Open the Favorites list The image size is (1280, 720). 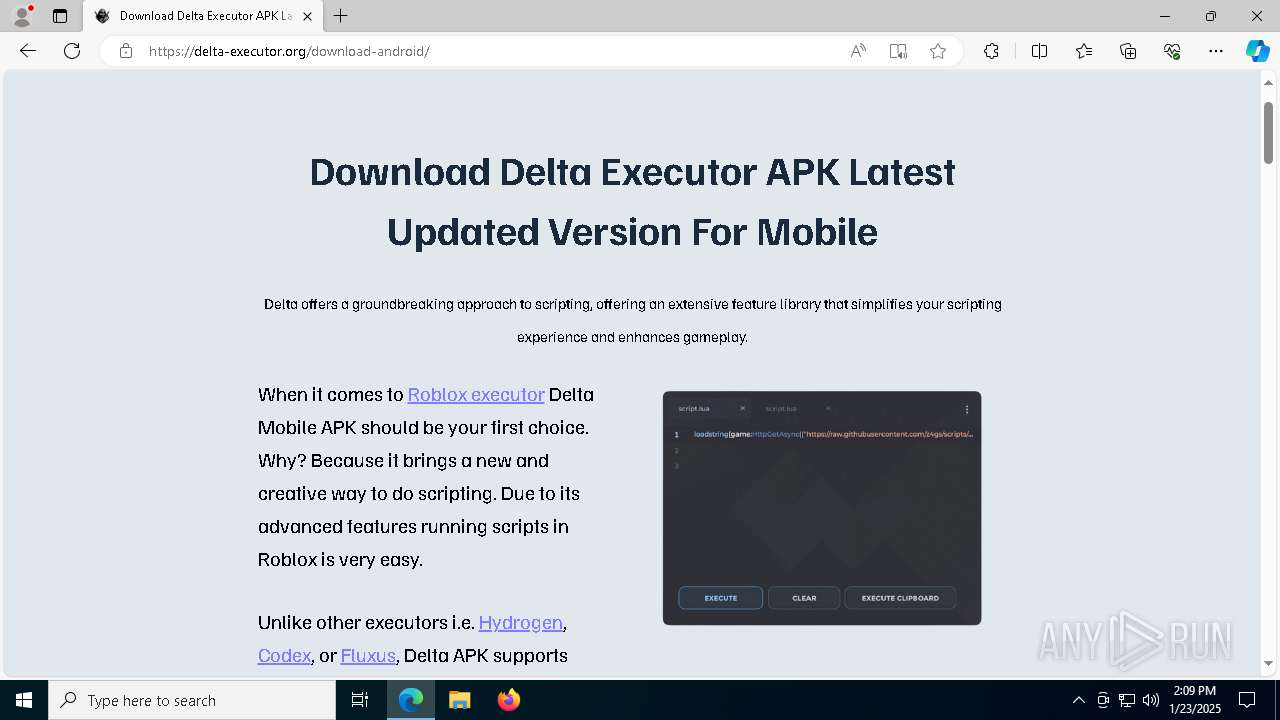click(1084, 51)
